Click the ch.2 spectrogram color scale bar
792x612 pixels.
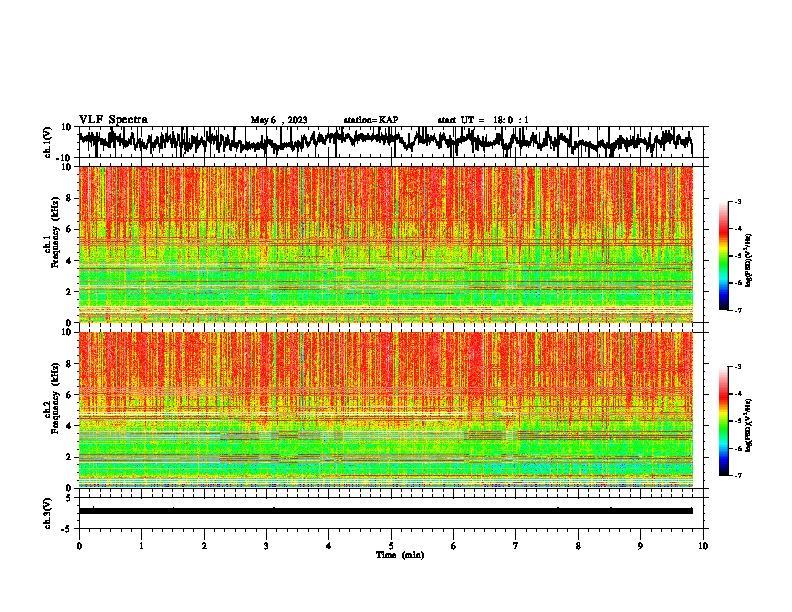click(x=723, y=421)
